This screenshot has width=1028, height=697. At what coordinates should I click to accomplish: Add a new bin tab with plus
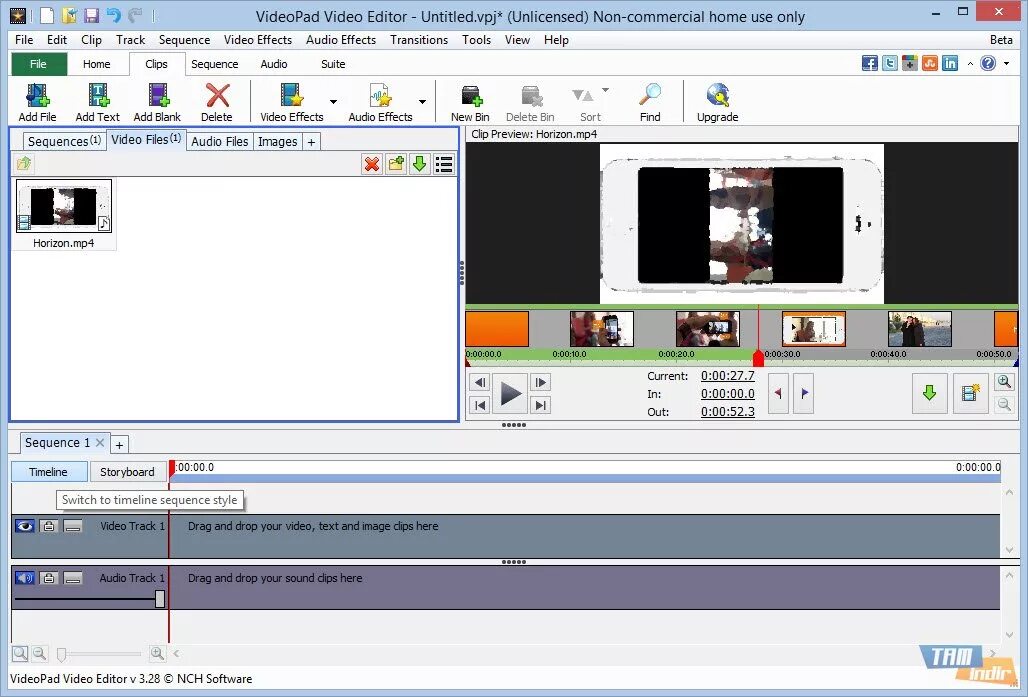311,142
